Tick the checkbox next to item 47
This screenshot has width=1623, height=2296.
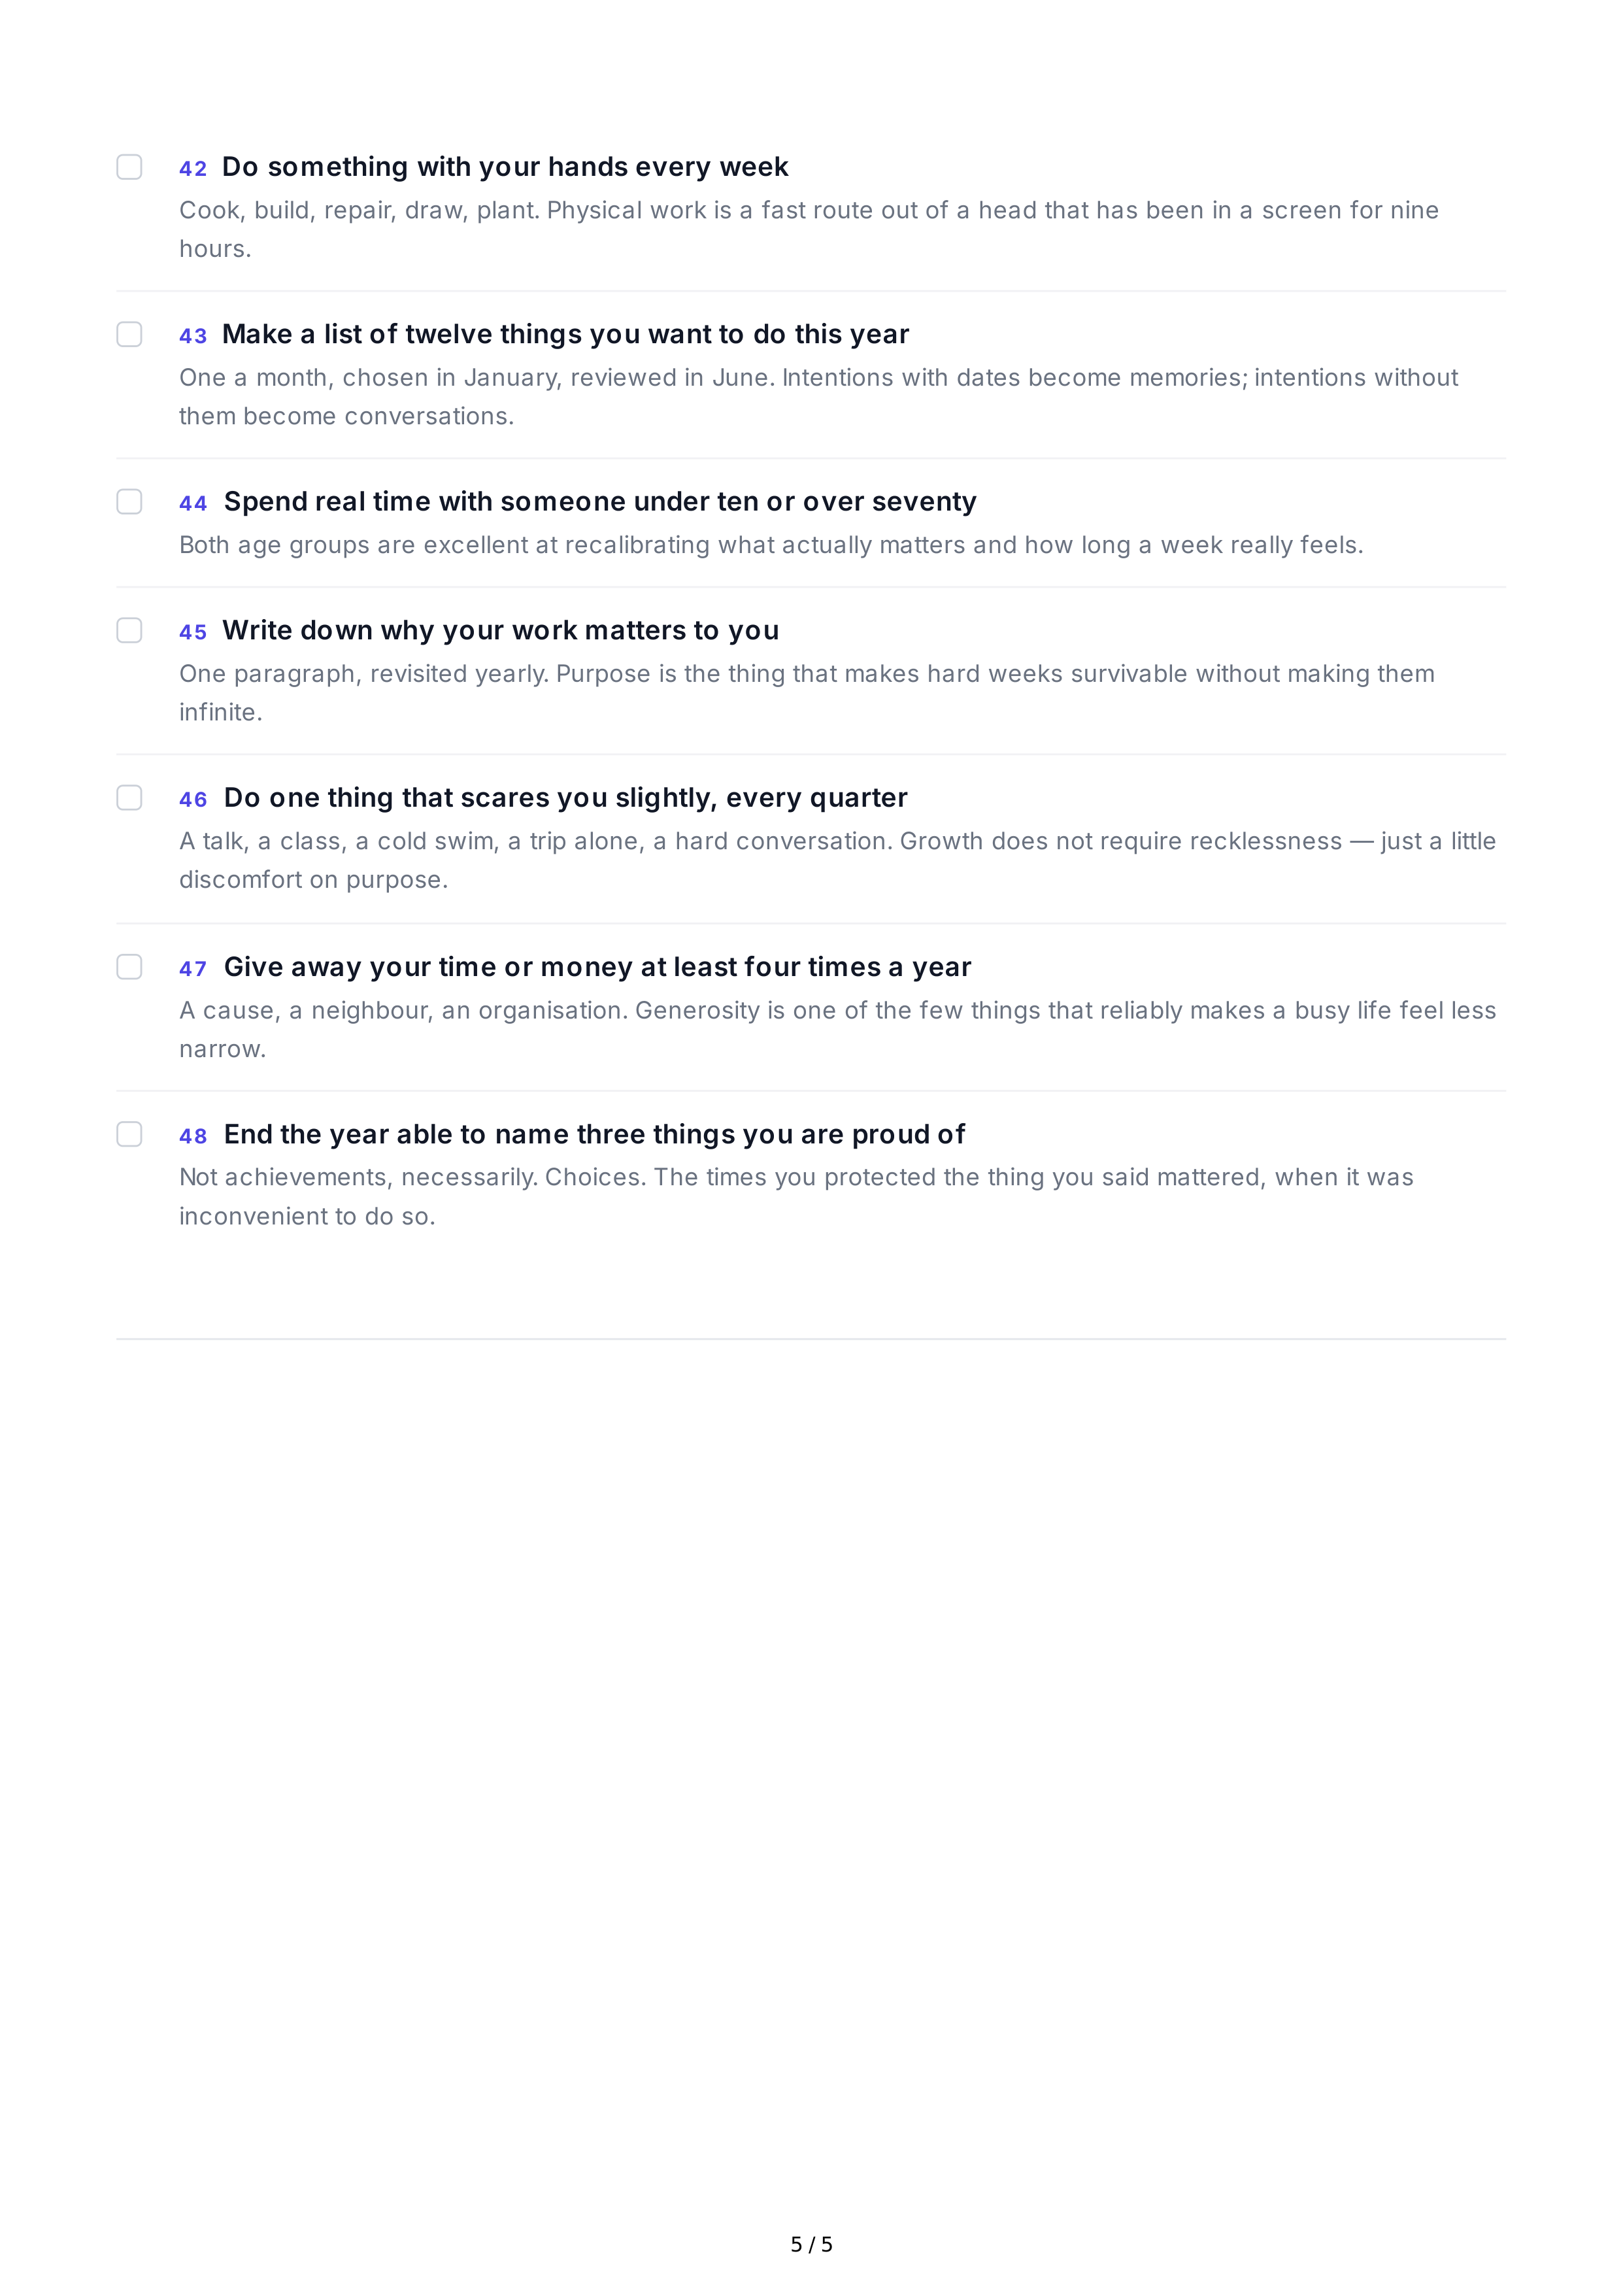pyautogui.click(x=129, y=967)
